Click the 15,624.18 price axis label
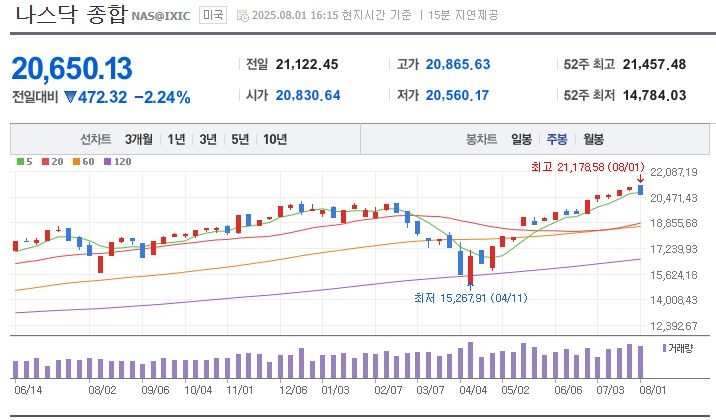Viewport: 716px width, 420px height. click(674, 275)
